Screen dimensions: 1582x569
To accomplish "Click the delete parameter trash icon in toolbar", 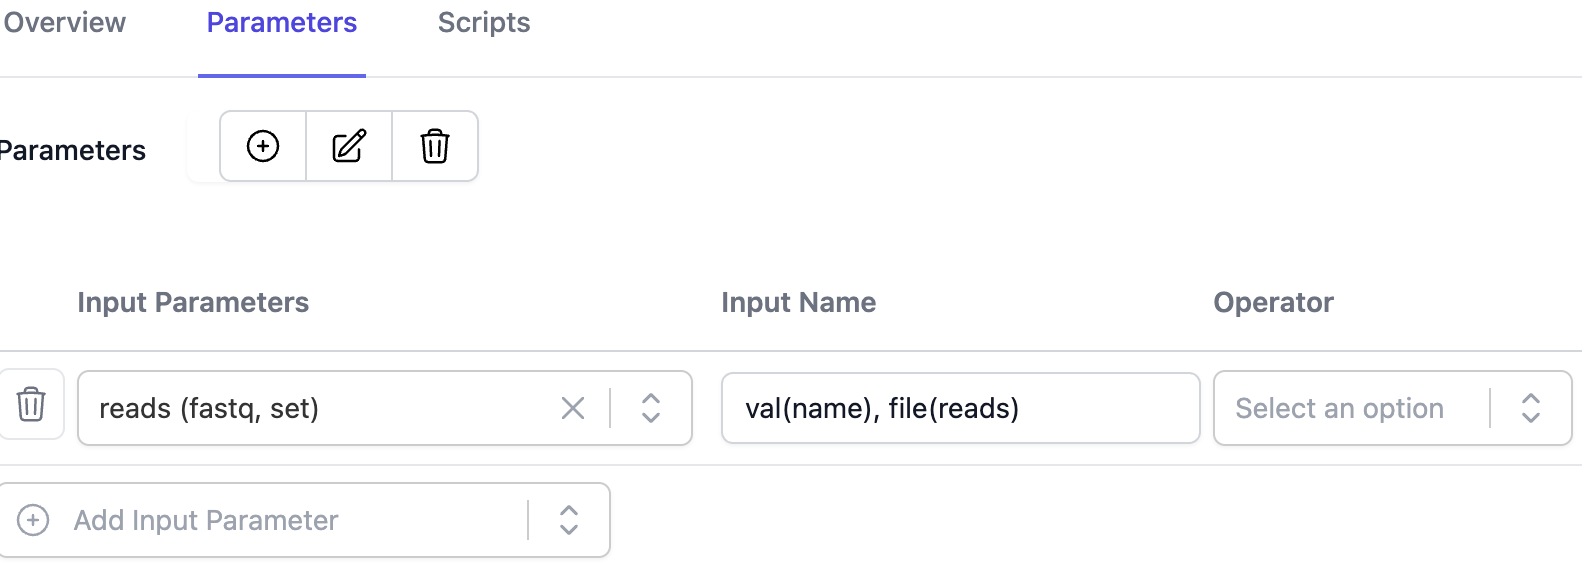I will click(435, 146).
